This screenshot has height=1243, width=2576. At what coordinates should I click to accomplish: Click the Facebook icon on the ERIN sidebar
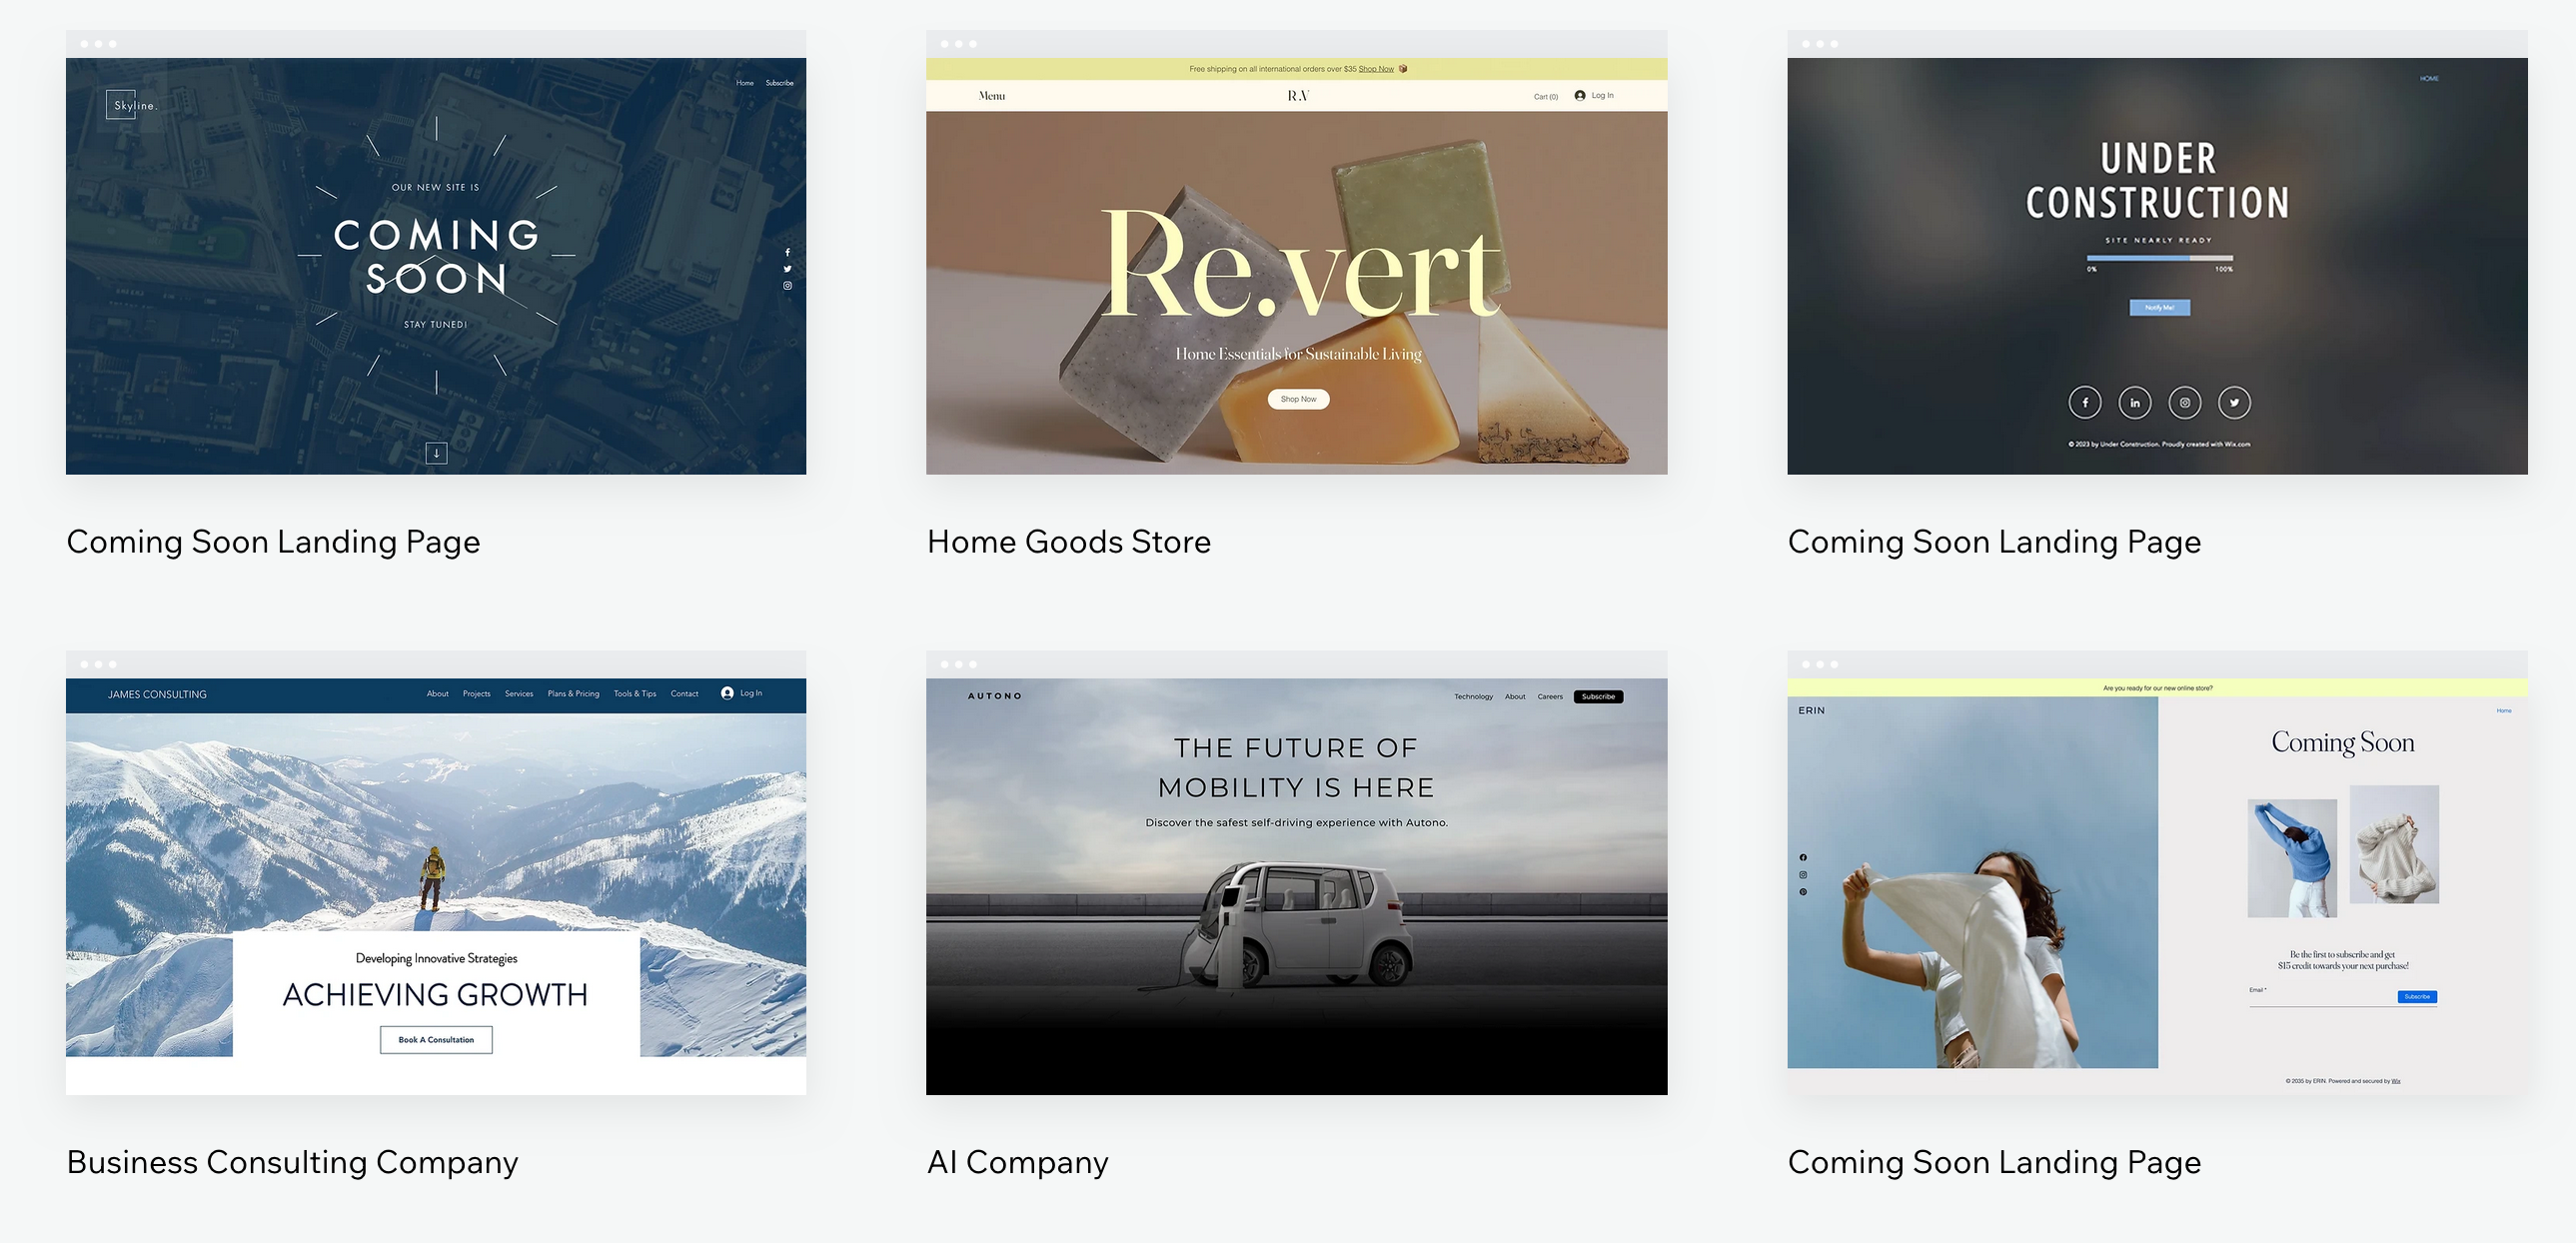(1804, 858)
